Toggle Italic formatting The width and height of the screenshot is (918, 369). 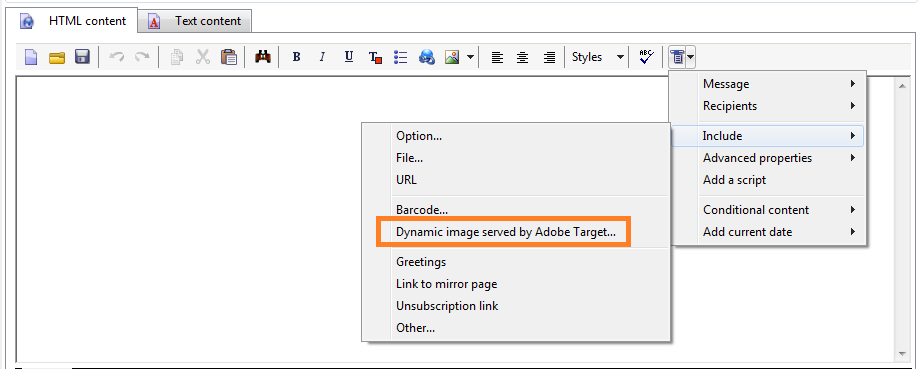[x=322, y=57]
